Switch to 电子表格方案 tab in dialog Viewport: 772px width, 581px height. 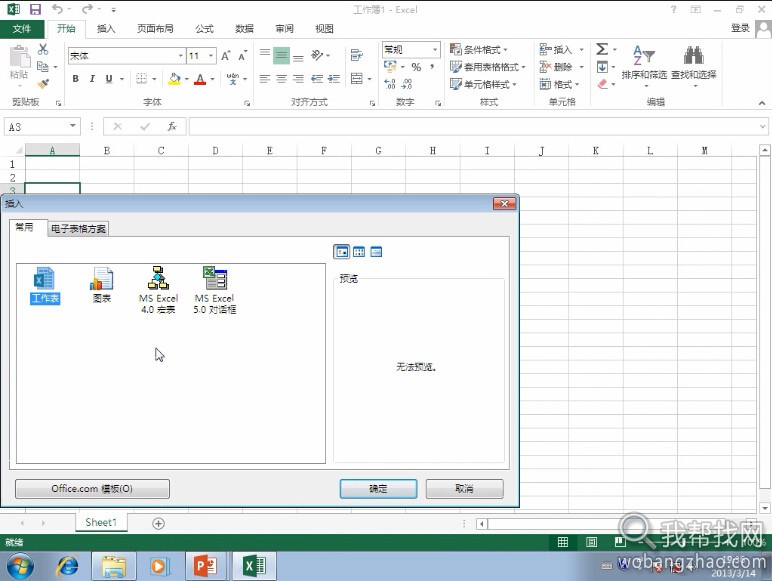pyautogui.click(x=78, y=228)
